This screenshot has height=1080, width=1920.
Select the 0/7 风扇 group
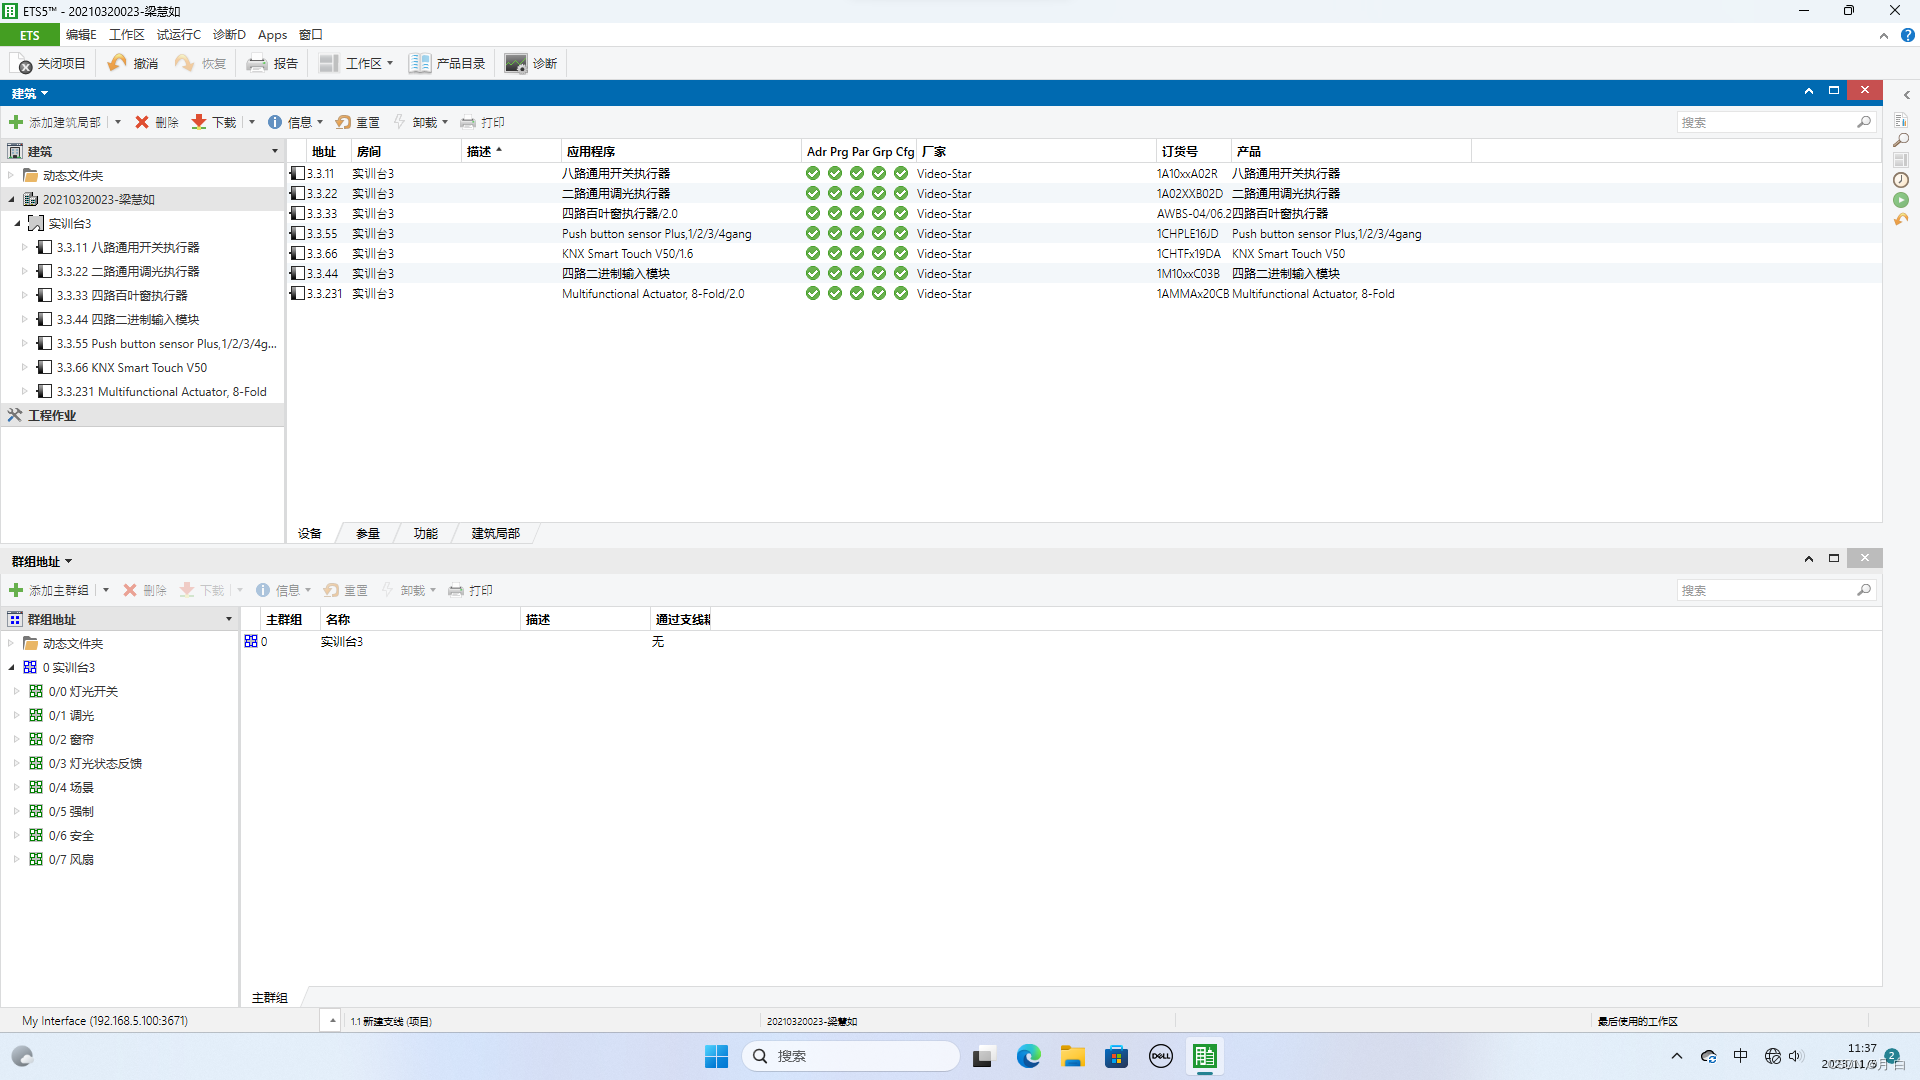(x=61, y=859)
